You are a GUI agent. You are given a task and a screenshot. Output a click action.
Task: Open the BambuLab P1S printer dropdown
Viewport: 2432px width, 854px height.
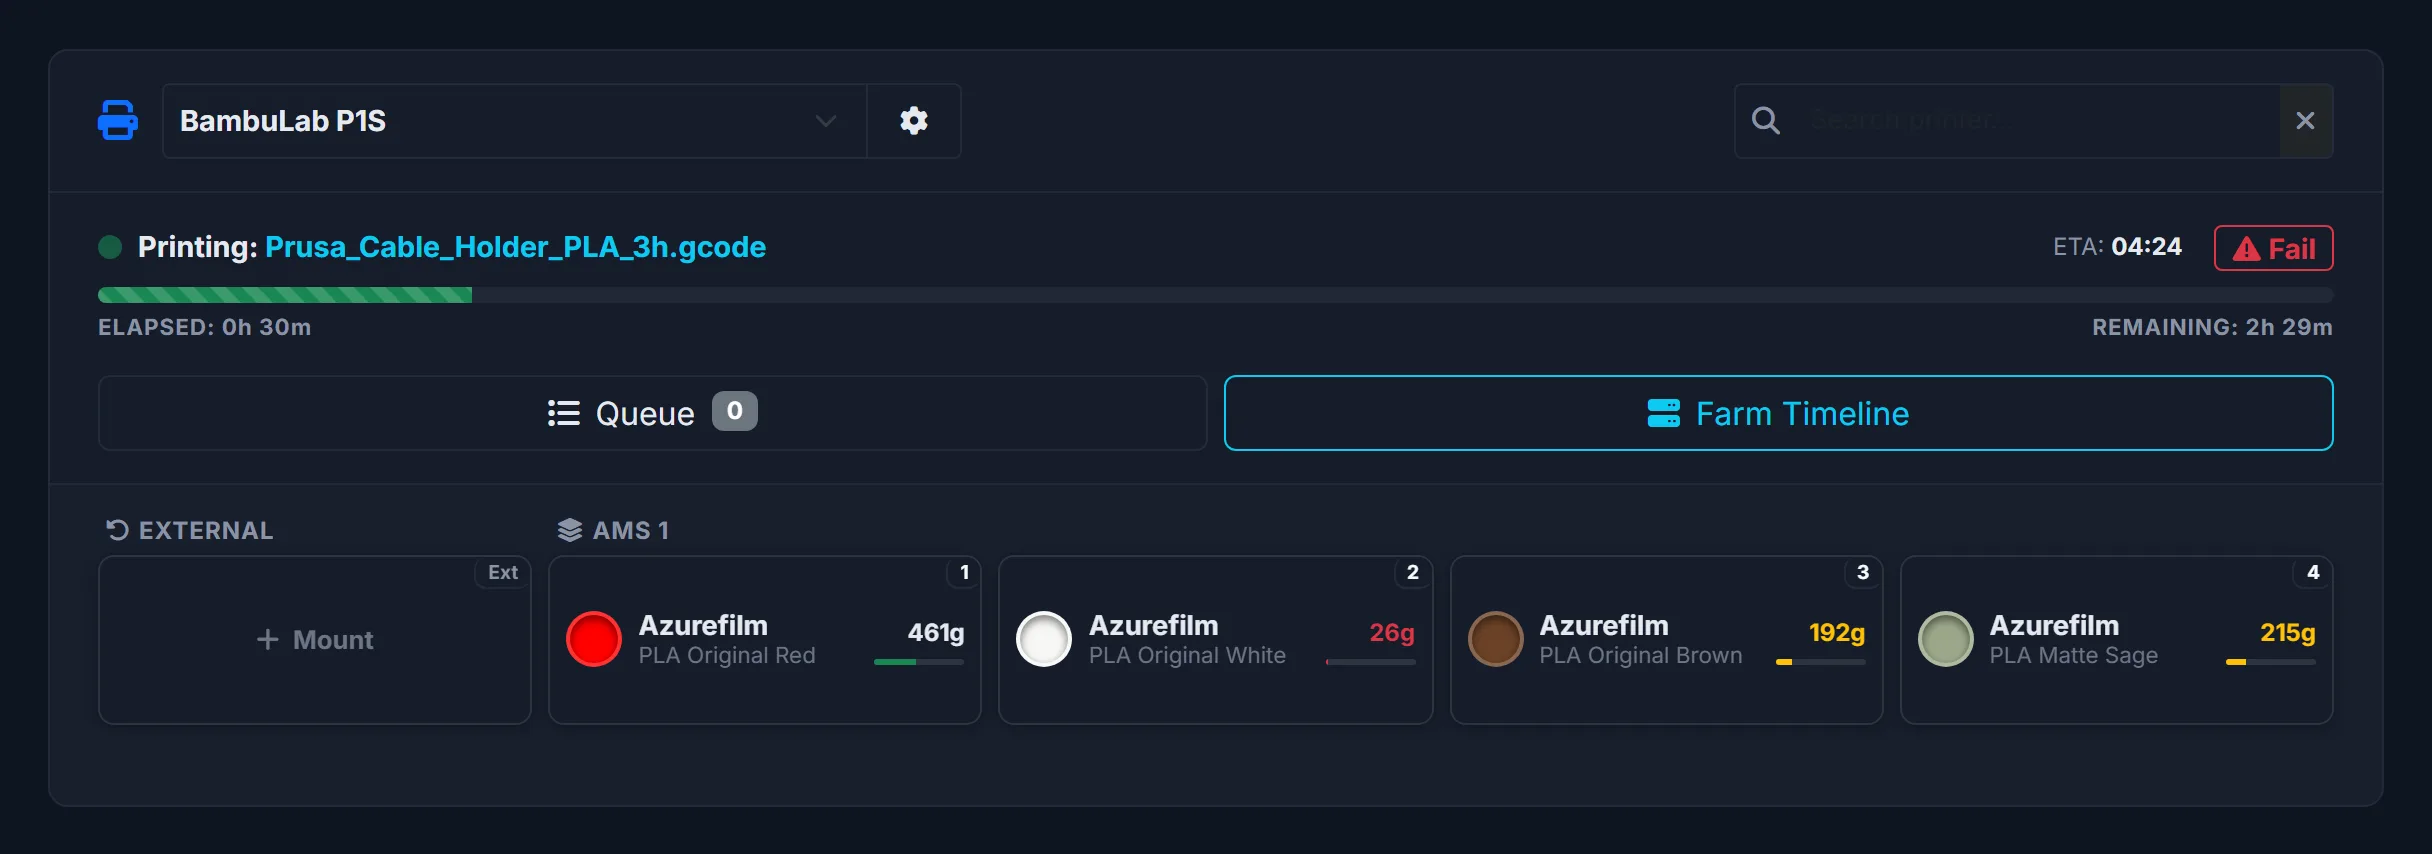pyautogui.click(x=515, y=121)
